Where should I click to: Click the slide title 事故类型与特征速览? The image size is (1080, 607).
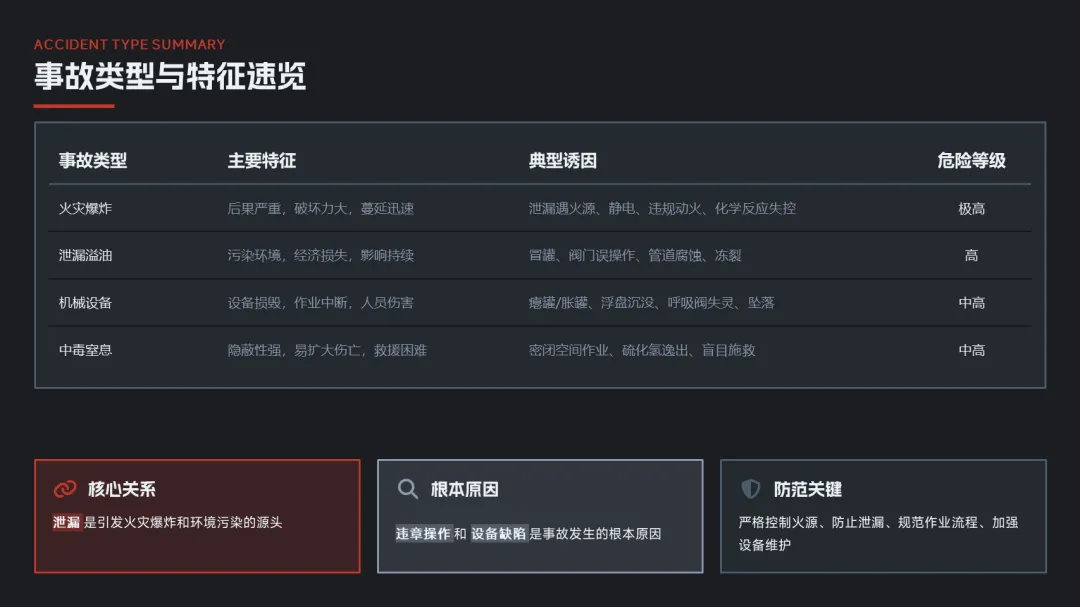pyautogui.click(x=170, y=76)
